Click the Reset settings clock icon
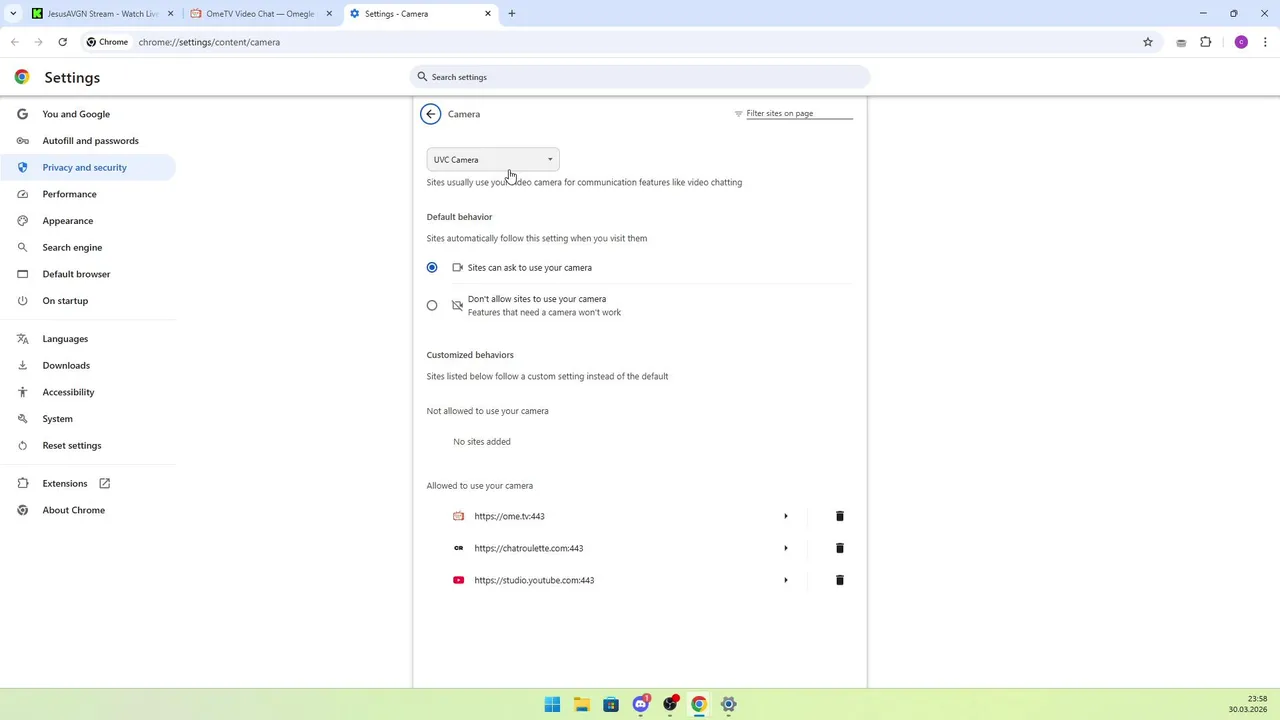Screen dimensions: 1280x720 click(x=22, y=445)
